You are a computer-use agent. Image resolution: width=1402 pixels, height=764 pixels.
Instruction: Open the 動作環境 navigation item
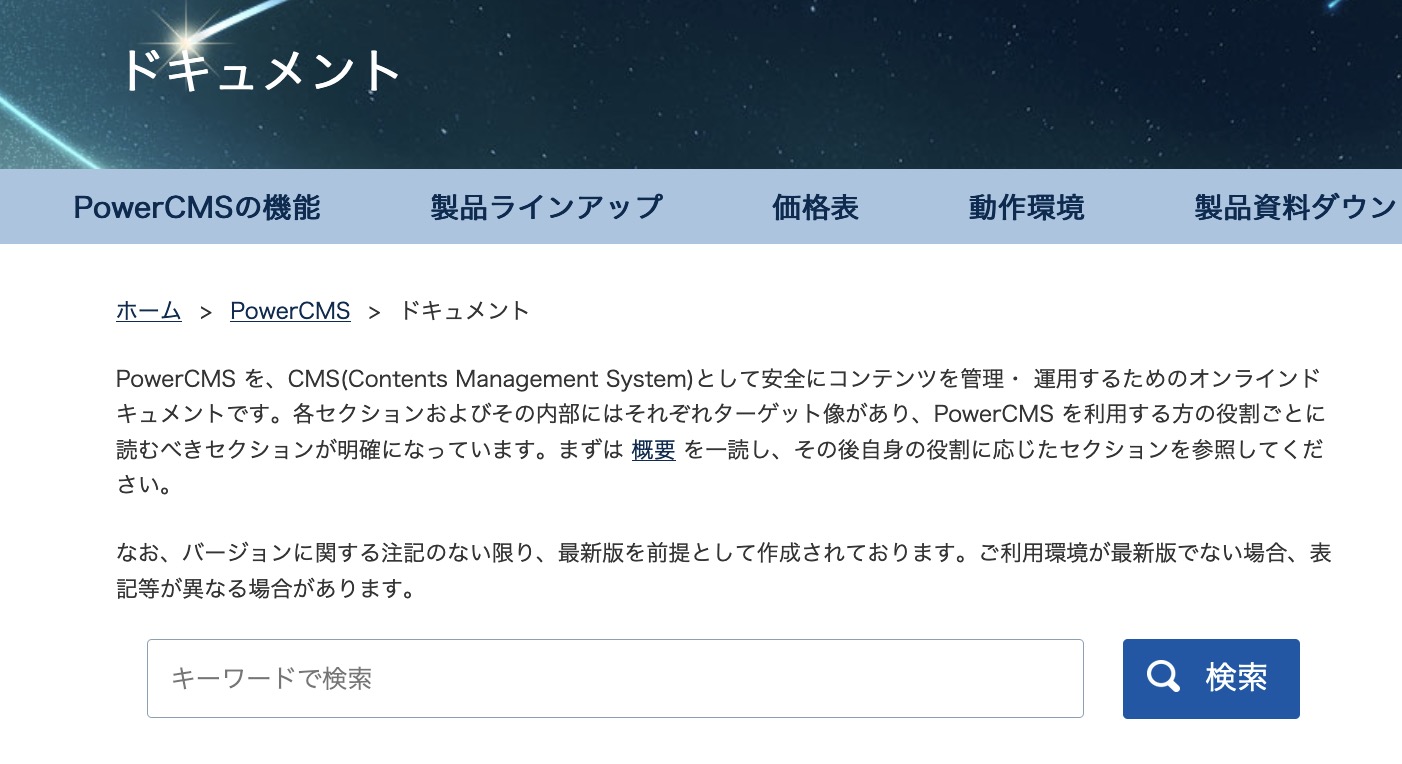[x=1027, y=207]
